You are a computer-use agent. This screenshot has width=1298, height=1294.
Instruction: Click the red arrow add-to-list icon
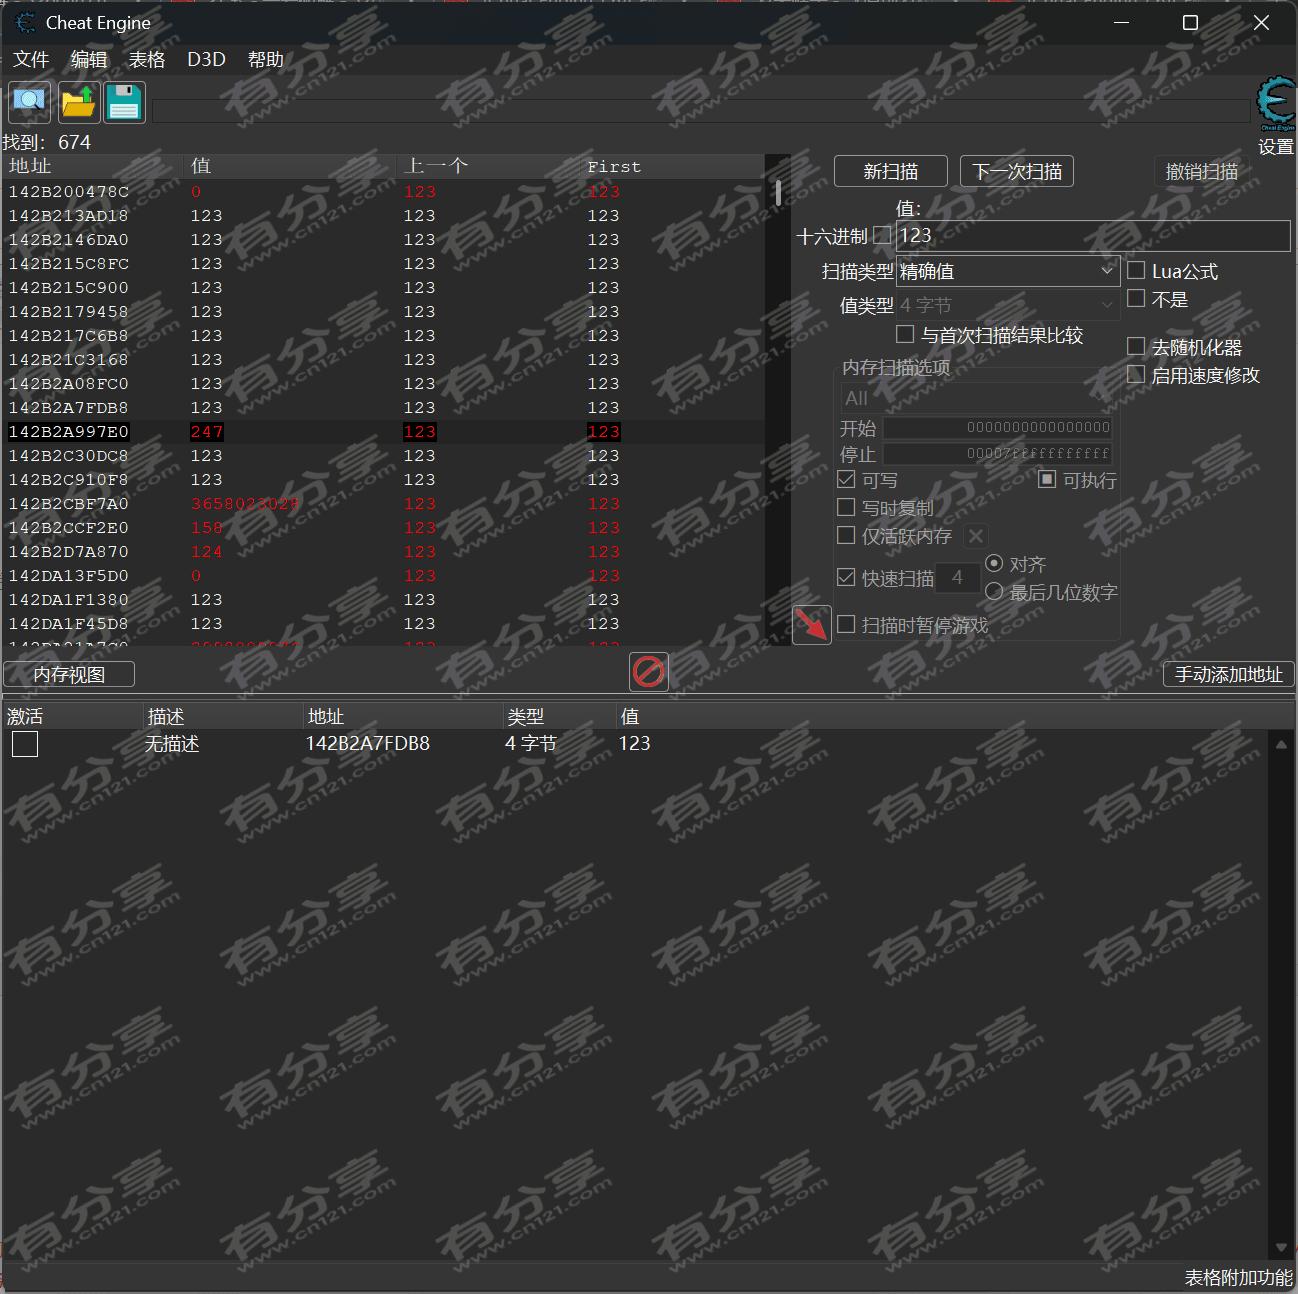(x=811, y=625)
